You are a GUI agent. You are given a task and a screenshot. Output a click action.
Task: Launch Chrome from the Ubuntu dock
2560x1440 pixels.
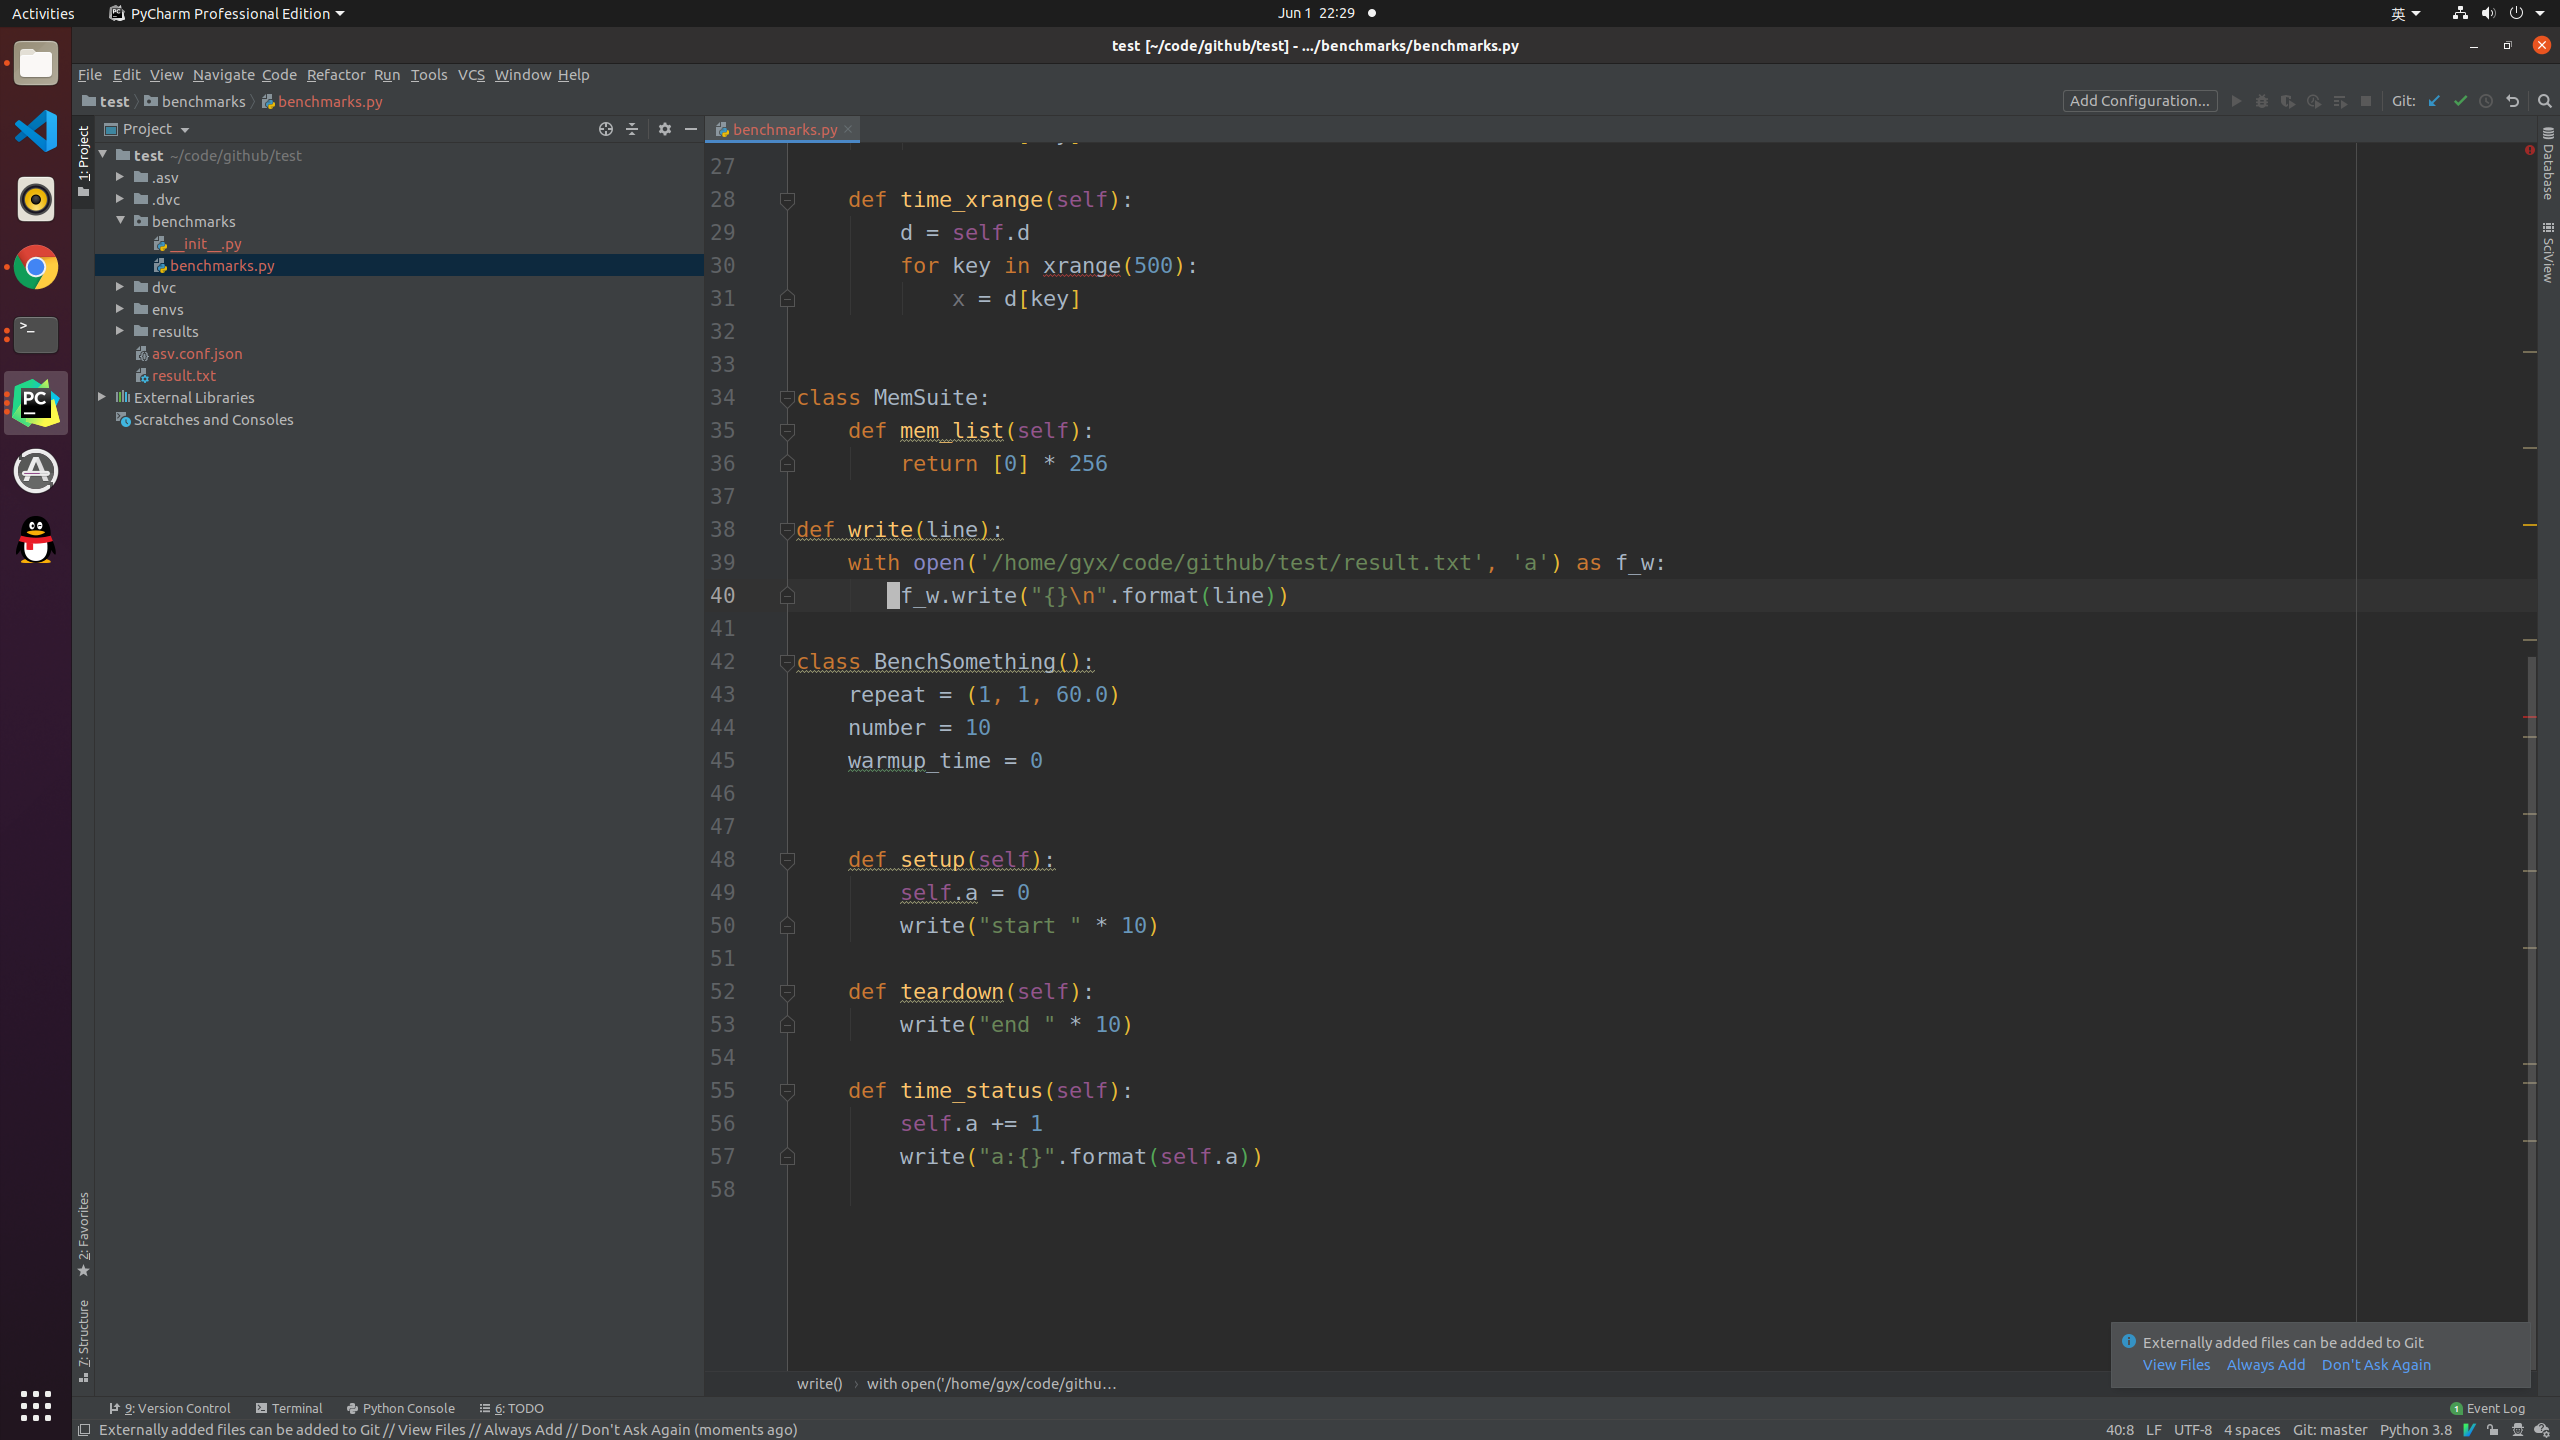[x=35, y=267]
